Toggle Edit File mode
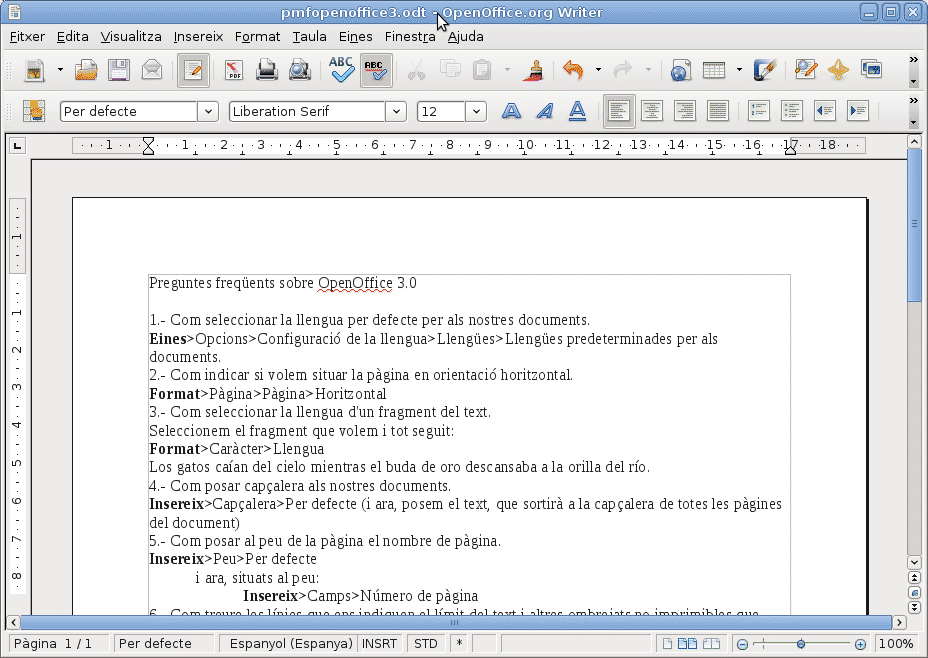The width and height of the screenshot is (928, 658). click(193, 70)
